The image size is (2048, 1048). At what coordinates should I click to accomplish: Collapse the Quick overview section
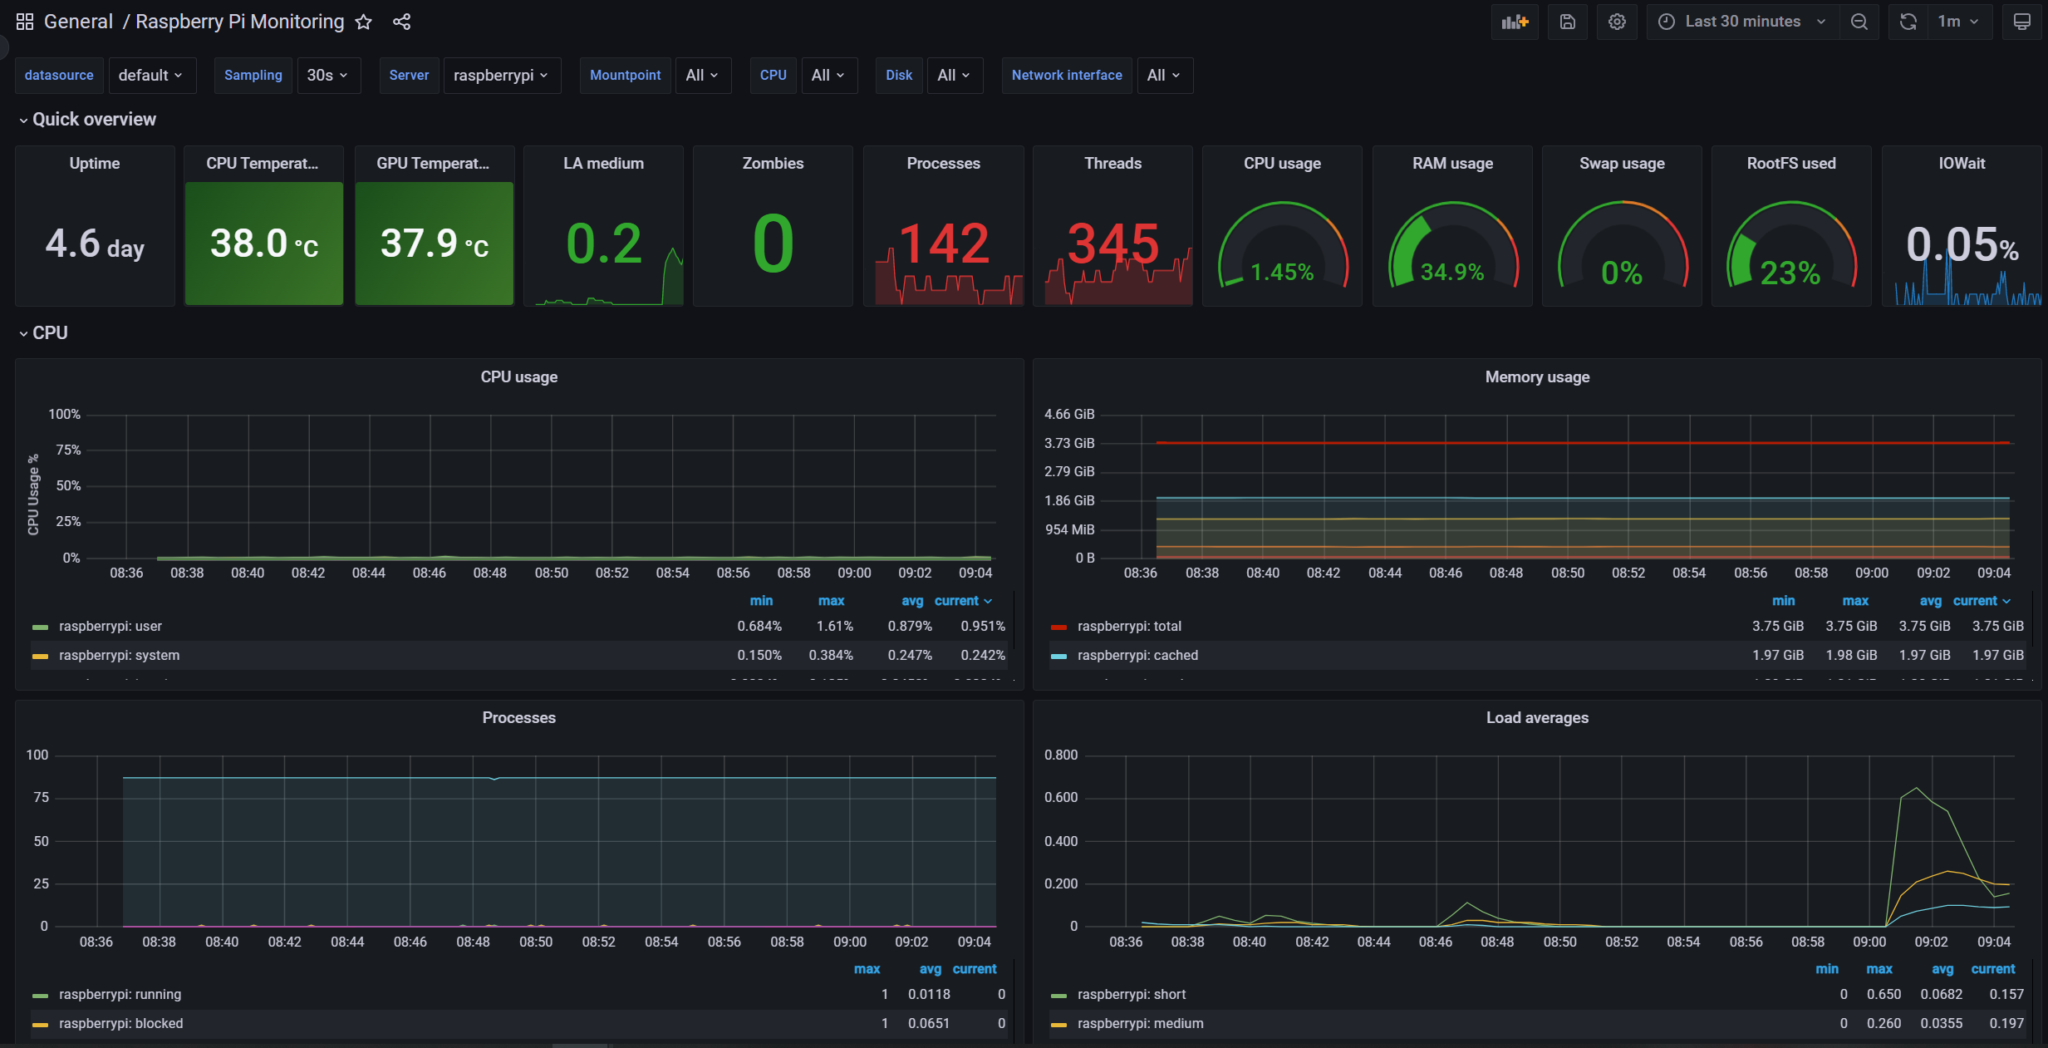[x=93, y=119]
